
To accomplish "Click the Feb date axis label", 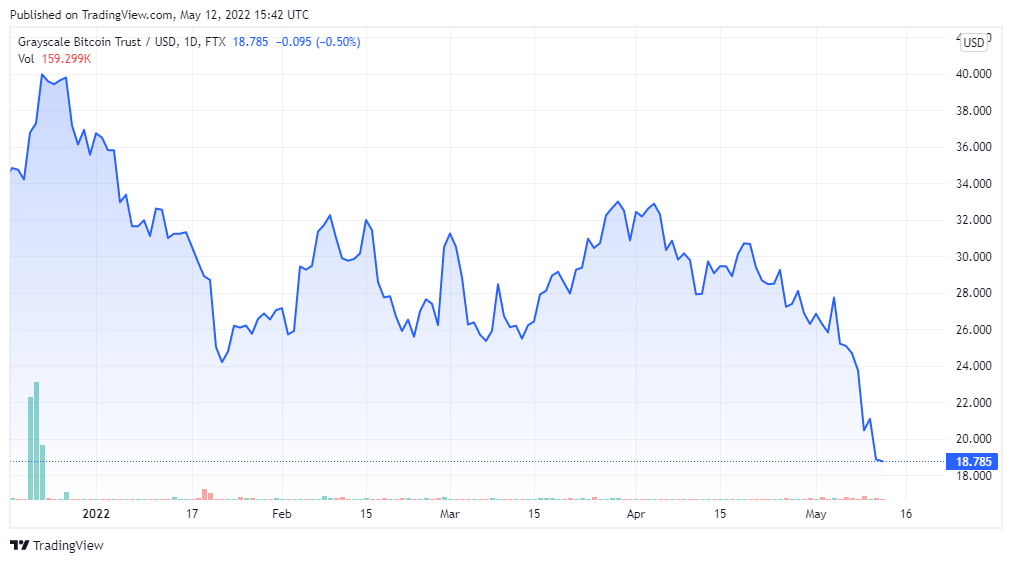I will pos(281,514).
